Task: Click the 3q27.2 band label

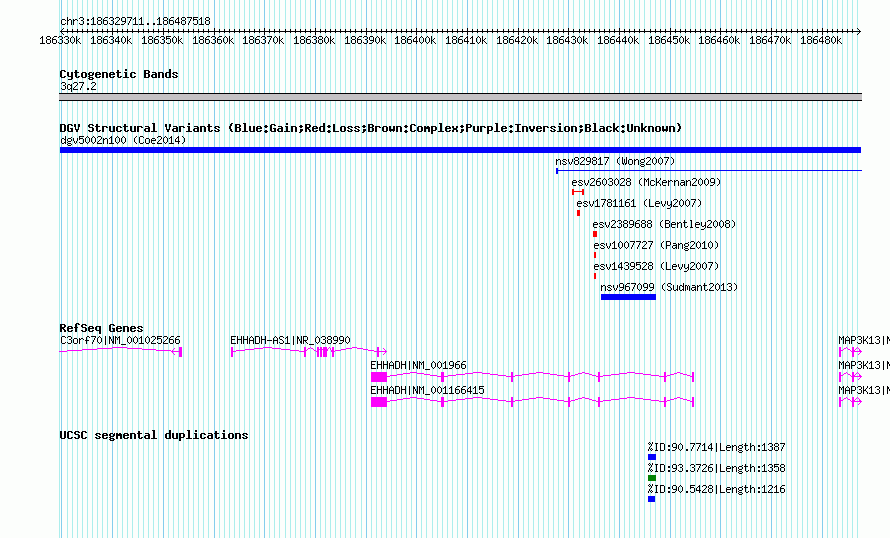Action: (78, 86)
